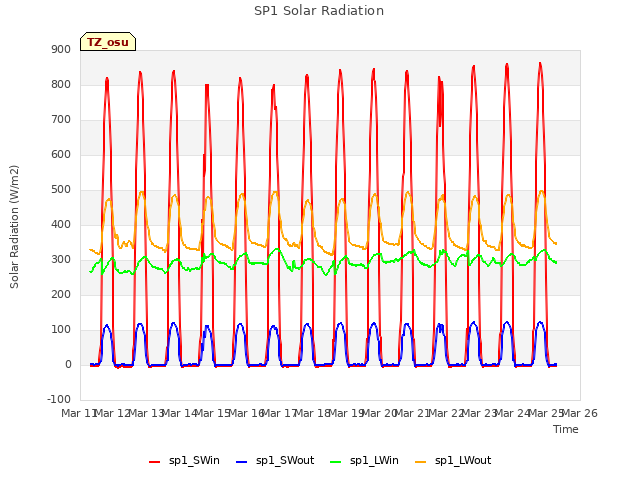
Task: Click the sp1_LWout legend entry
Action: point(453,460)
